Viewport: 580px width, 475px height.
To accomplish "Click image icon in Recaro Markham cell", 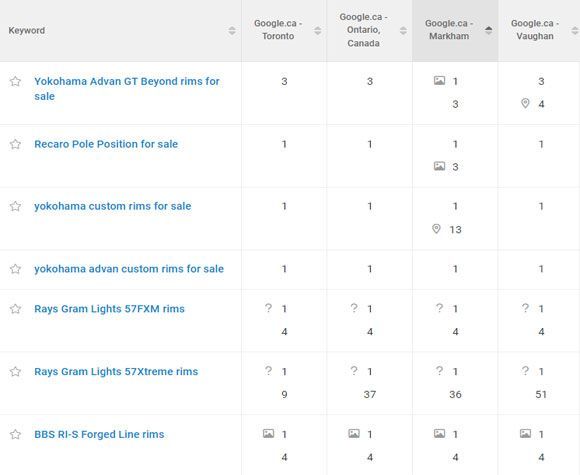I will (439, 166).
